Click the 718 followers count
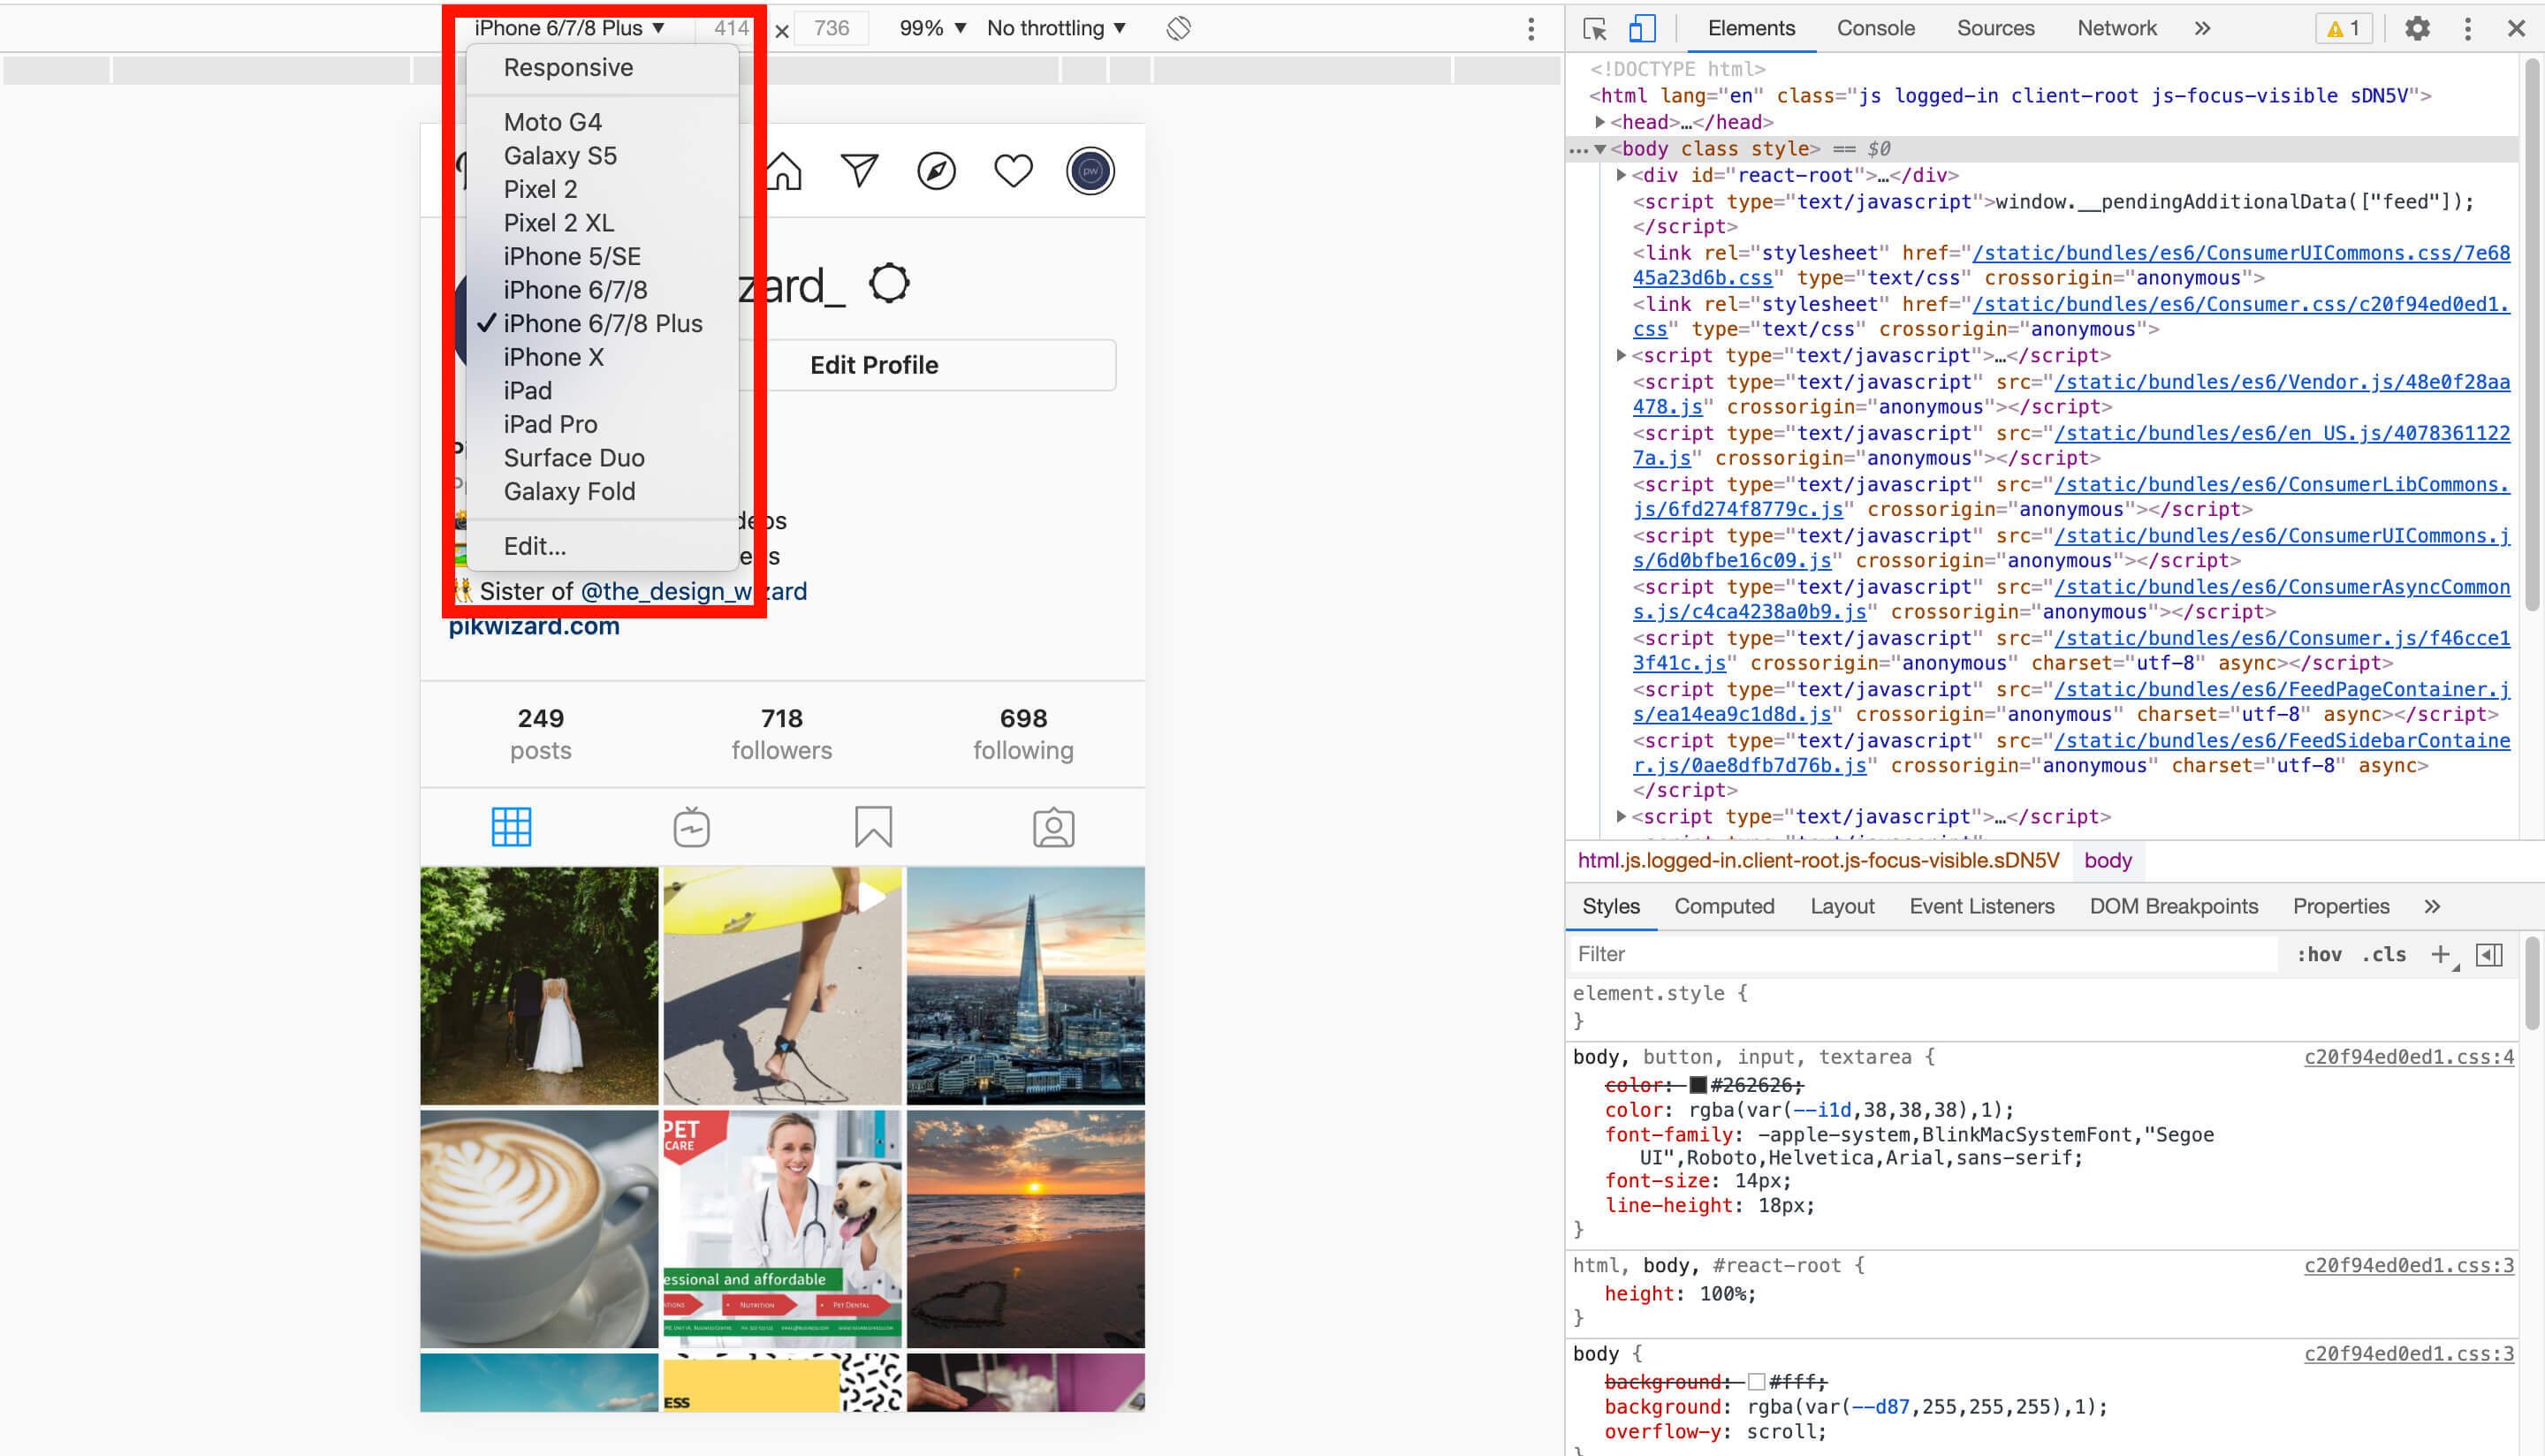 [782, 734]
